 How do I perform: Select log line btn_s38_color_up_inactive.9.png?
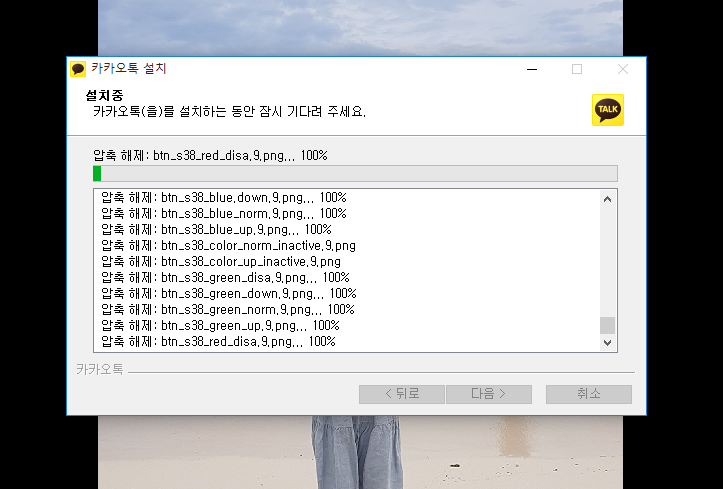tap(221, 262)
